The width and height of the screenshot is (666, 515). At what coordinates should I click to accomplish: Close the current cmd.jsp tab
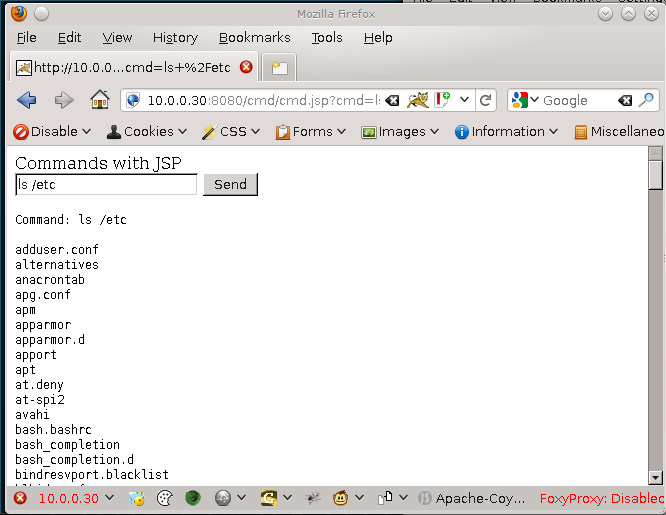coord(246,67)
